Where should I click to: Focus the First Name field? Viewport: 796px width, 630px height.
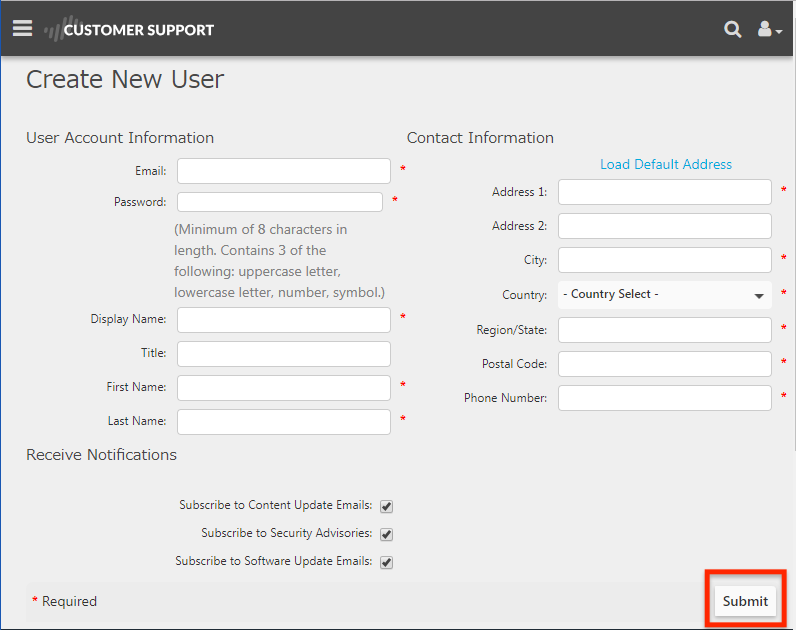click(284, 388)
